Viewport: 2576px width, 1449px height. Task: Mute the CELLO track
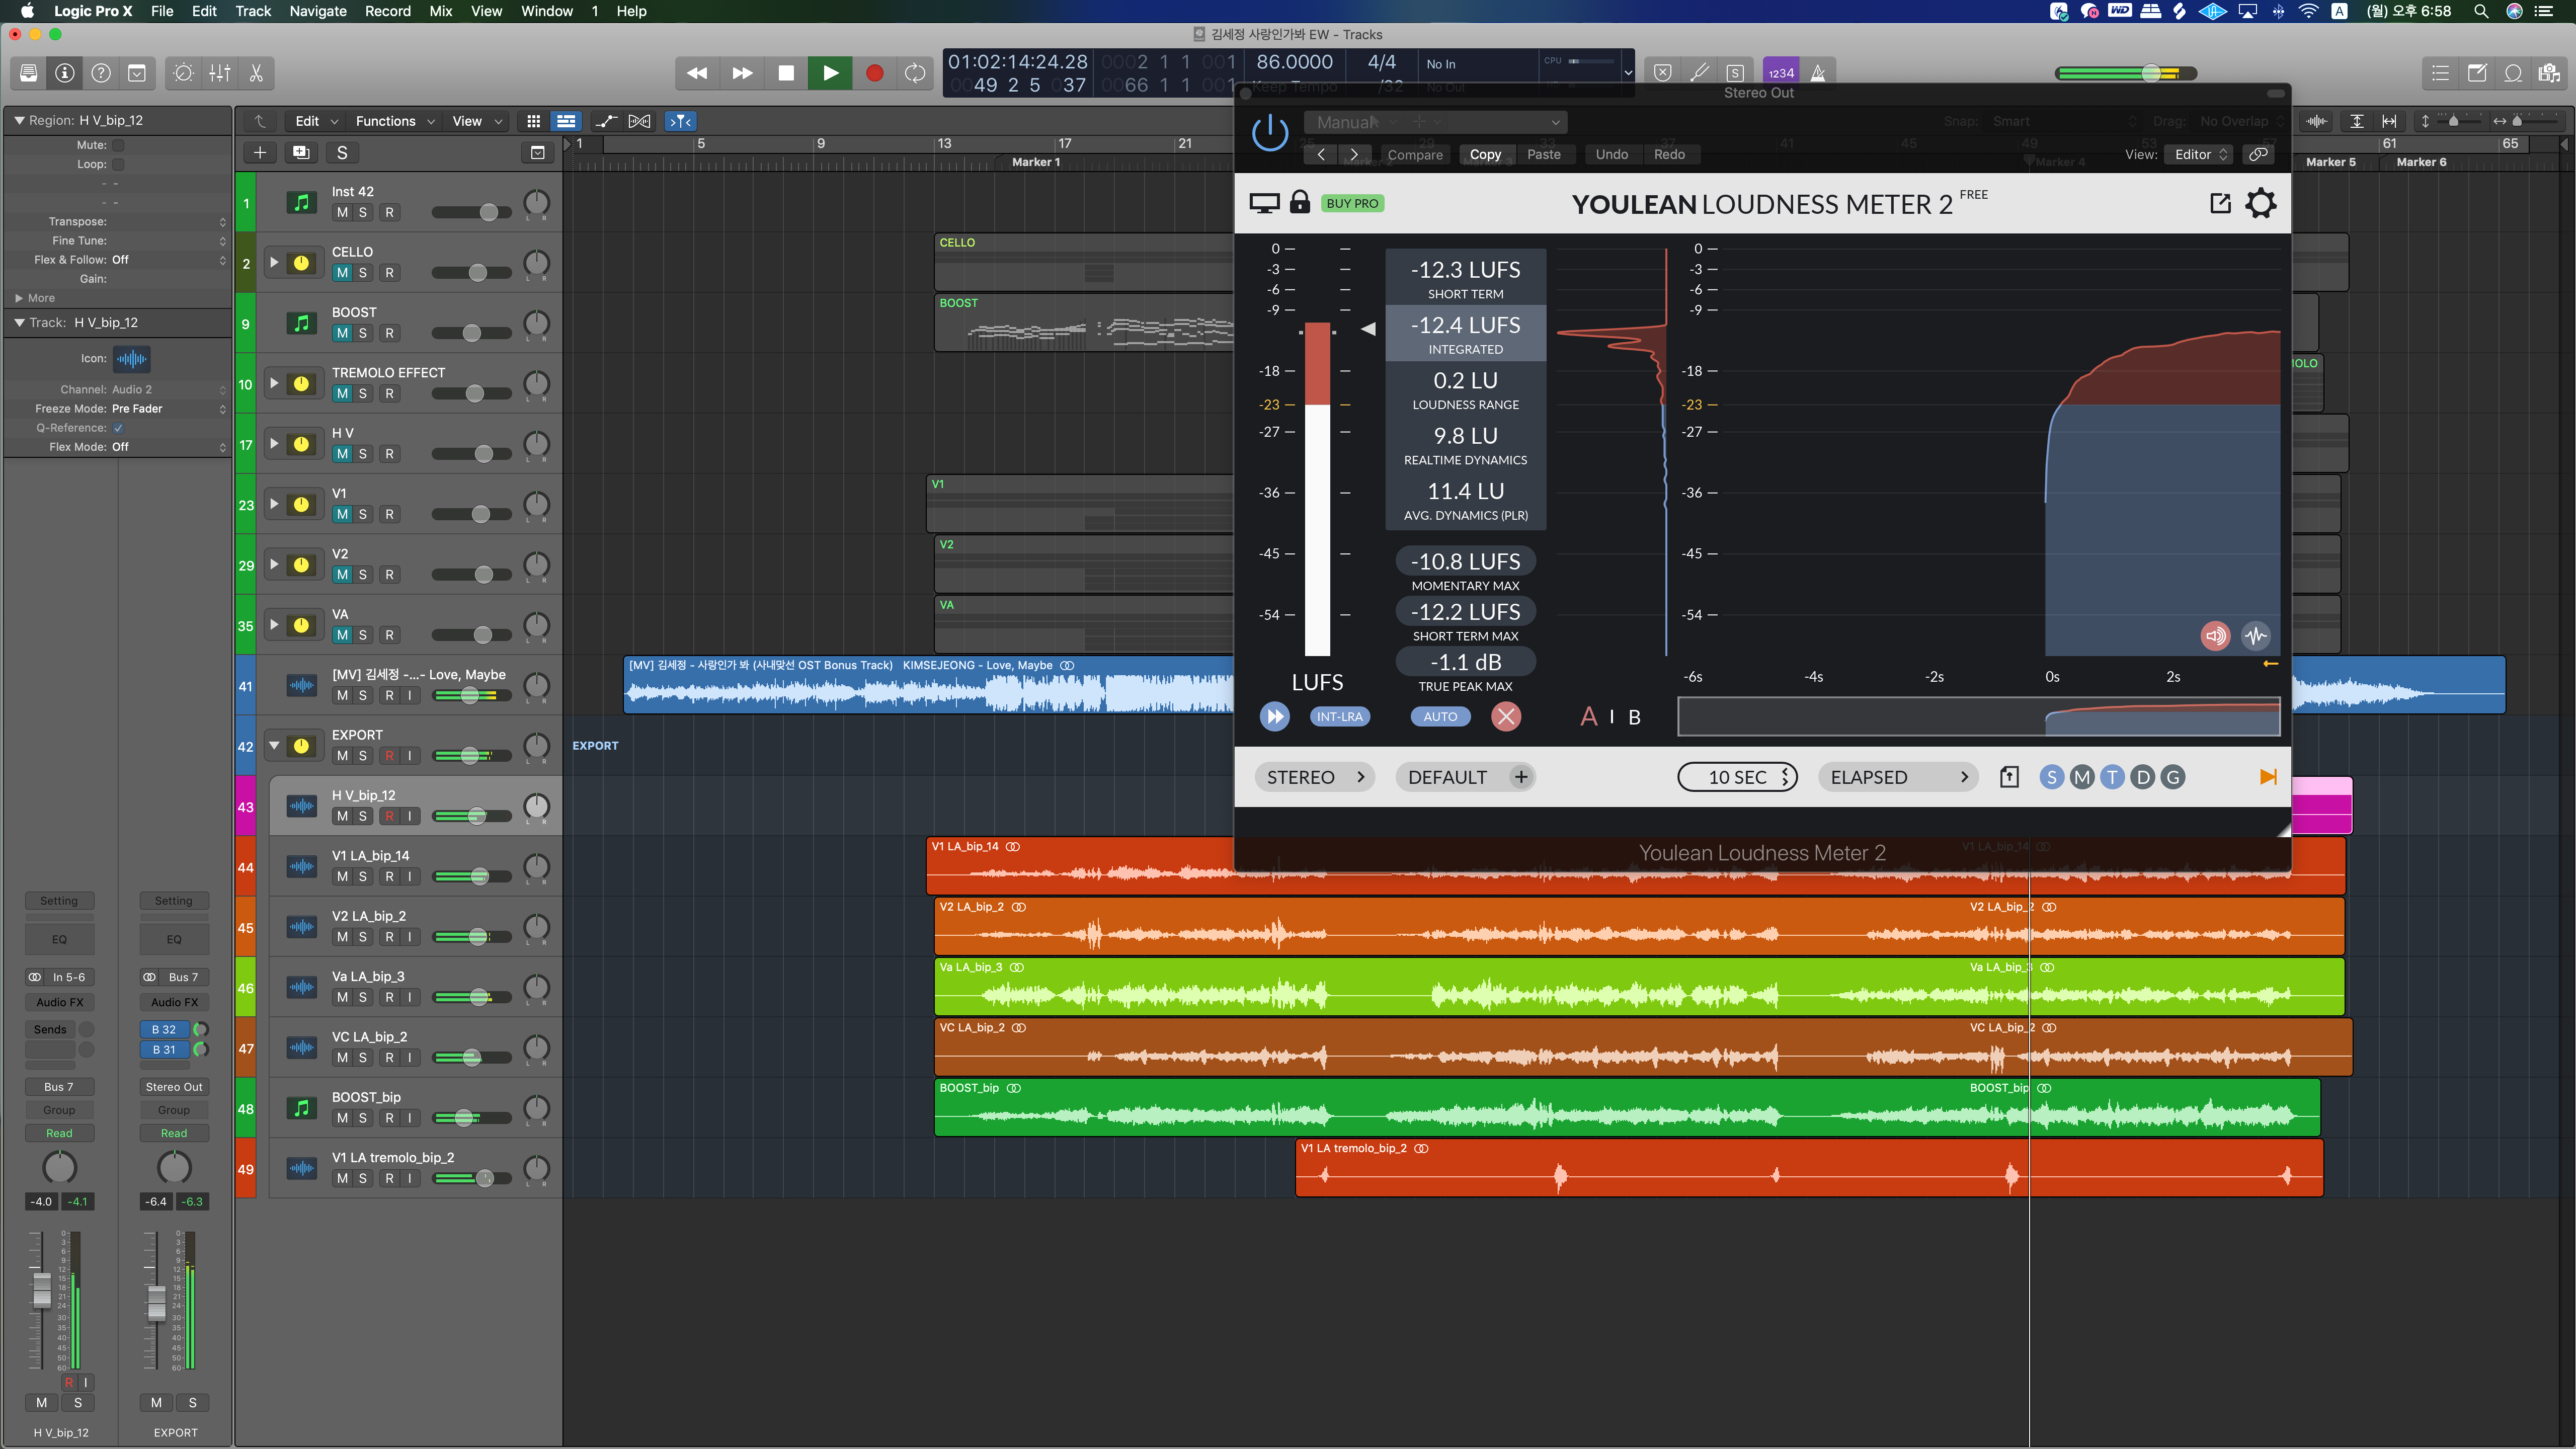[x=342, y=273]
